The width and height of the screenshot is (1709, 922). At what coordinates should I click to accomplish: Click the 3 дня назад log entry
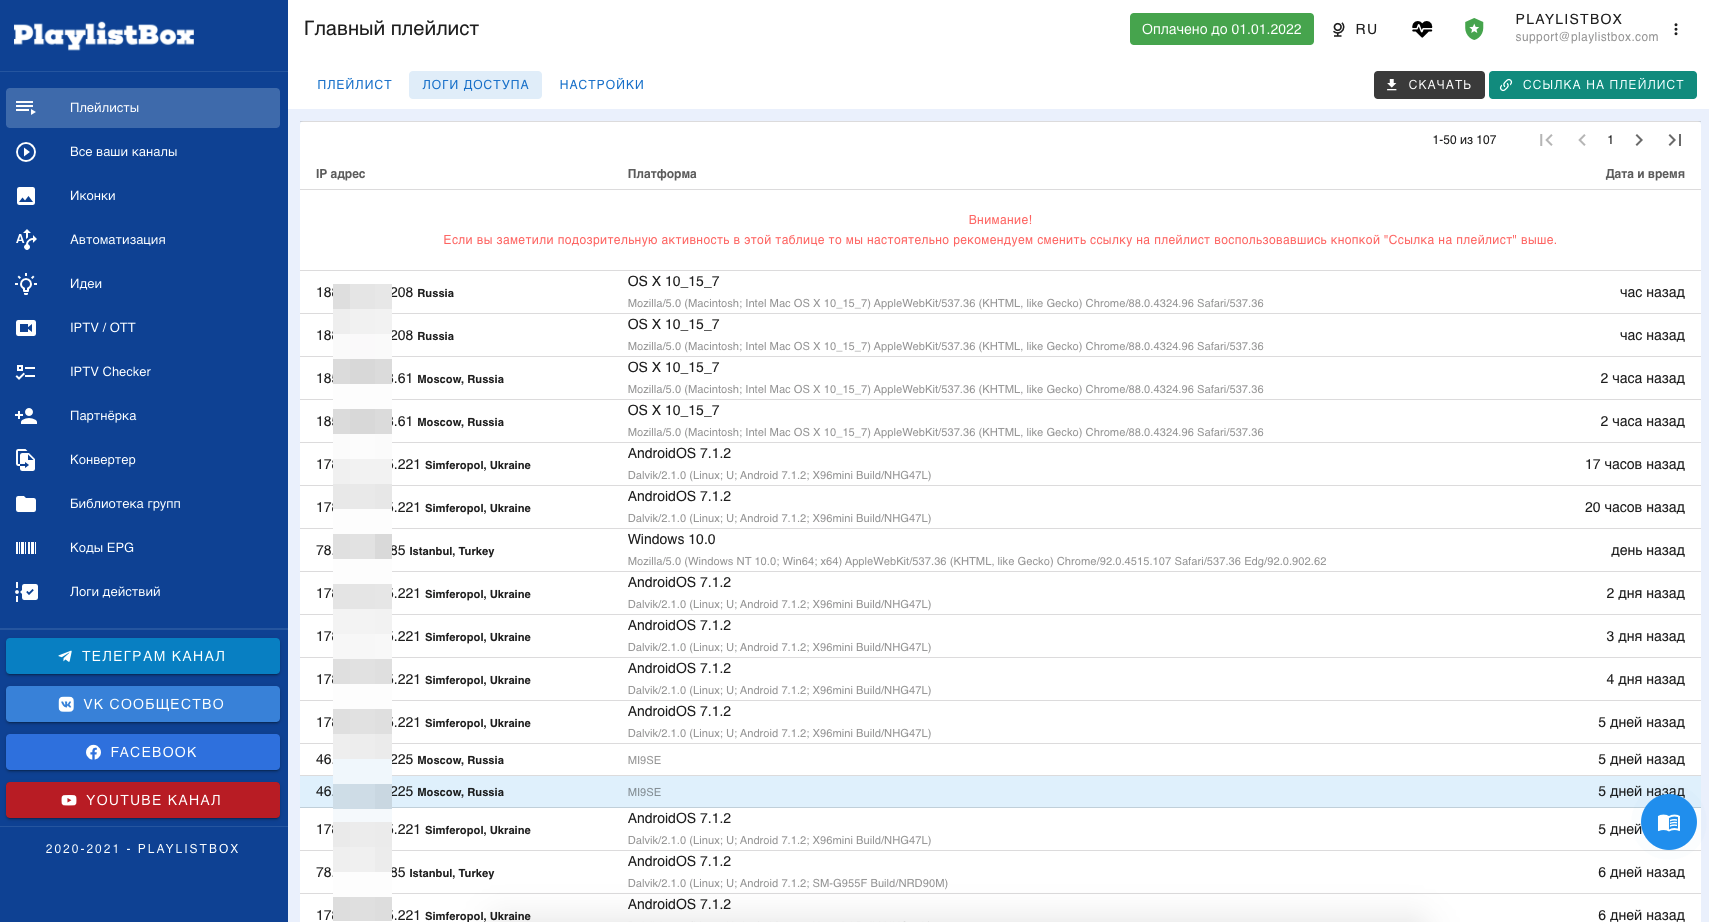[1000, 636]
